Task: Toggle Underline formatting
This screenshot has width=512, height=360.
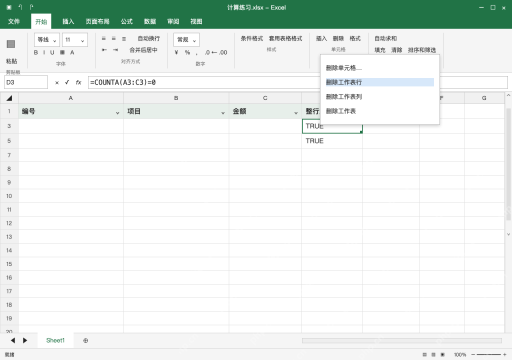Action: point(52,52)
